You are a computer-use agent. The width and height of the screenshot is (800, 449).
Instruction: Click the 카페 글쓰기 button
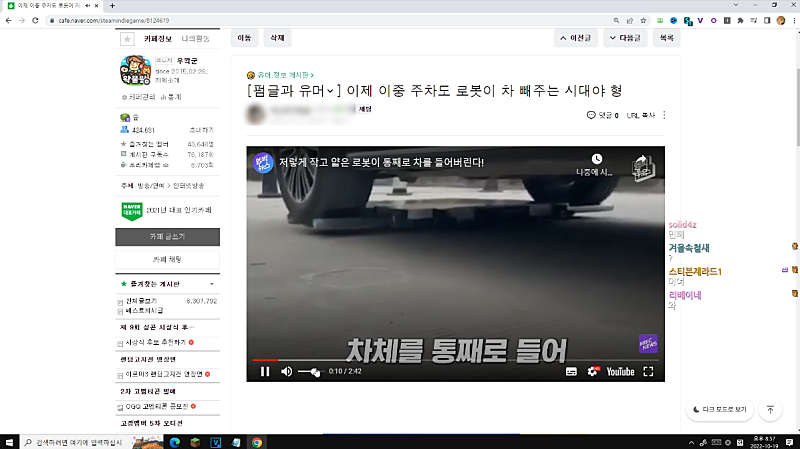click(x=167, y=237)
